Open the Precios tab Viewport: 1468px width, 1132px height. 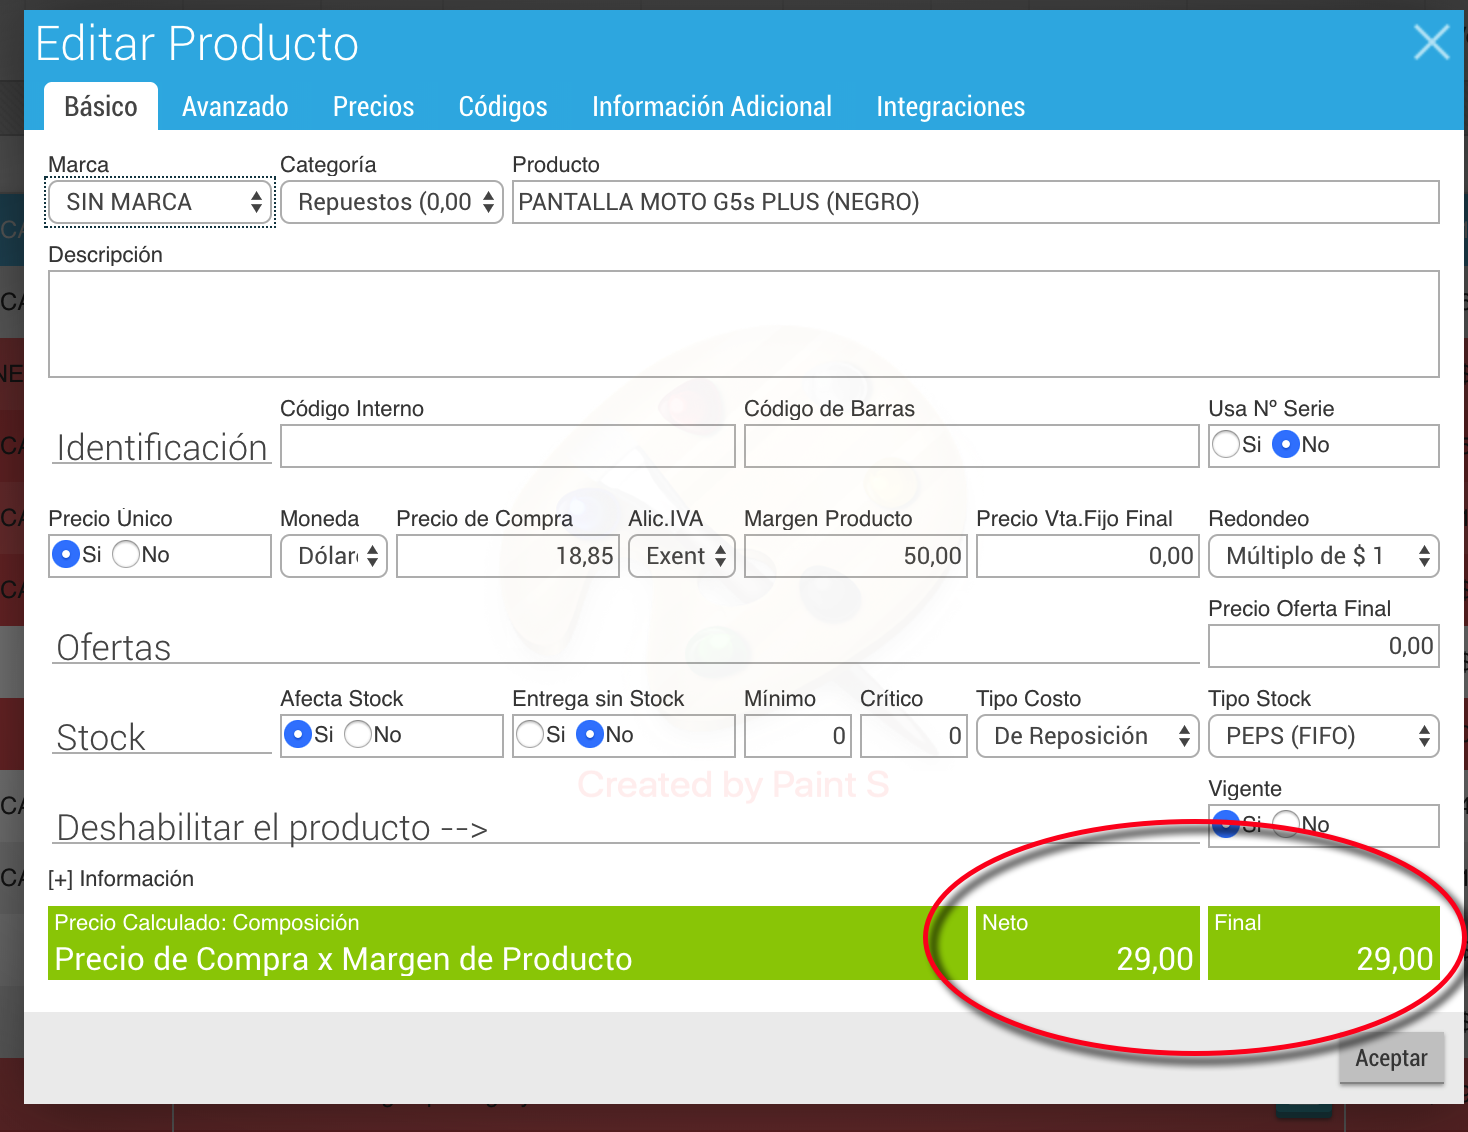coord(373,107)
